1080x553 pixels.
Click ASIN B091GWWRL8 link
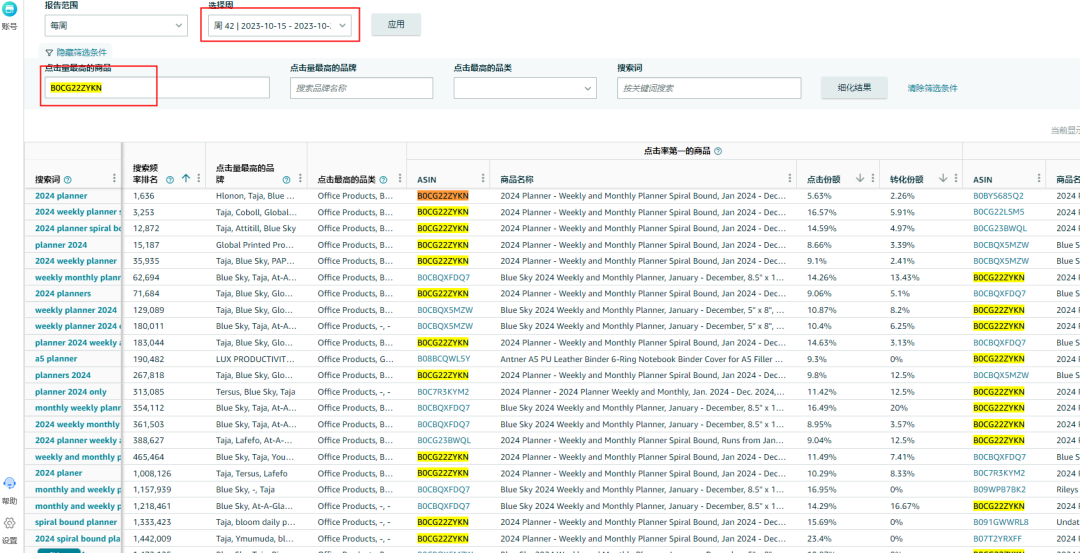[x=1001, y=522]
